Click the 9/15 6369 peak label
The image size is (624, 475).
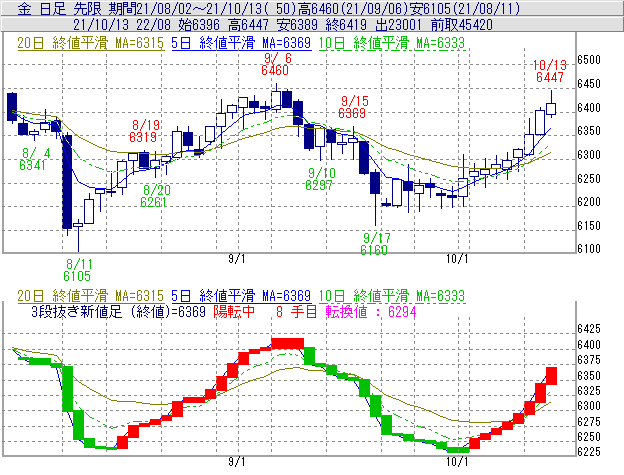click(x=352, y=107)
